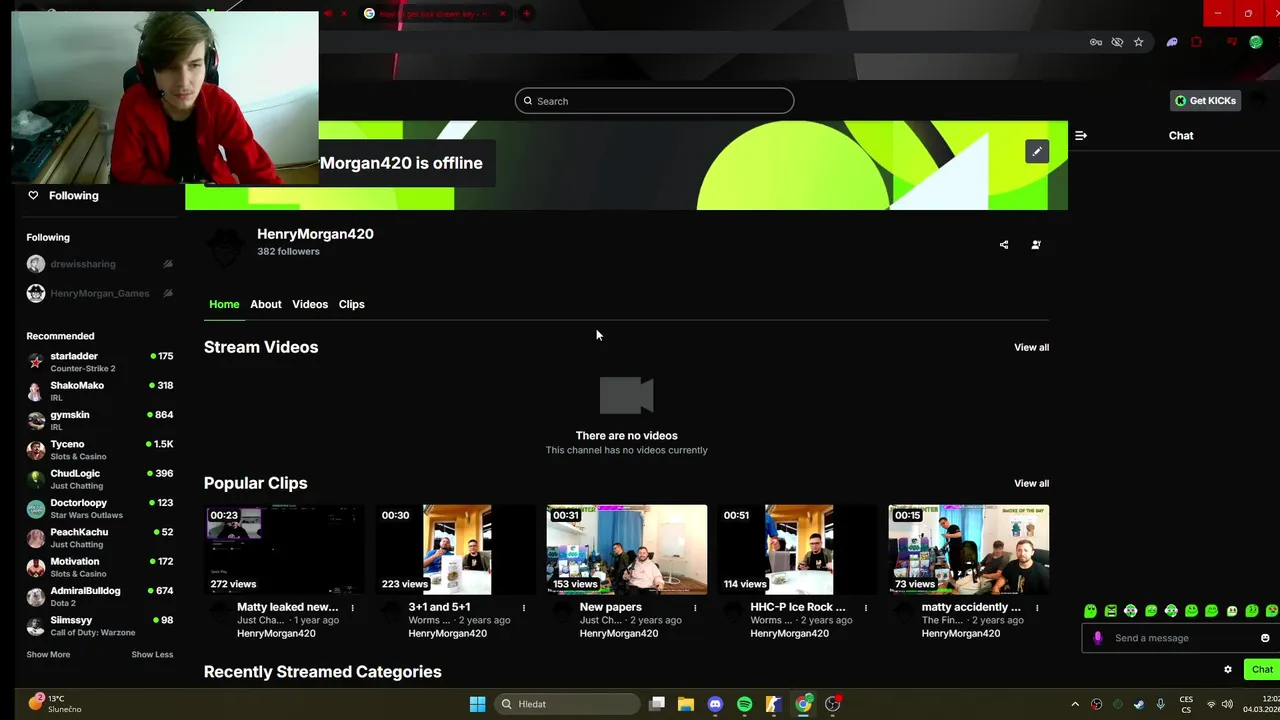Click the 382 followers count text
1280x720 pixels.
pyautogui.click(x=288, y=252)
